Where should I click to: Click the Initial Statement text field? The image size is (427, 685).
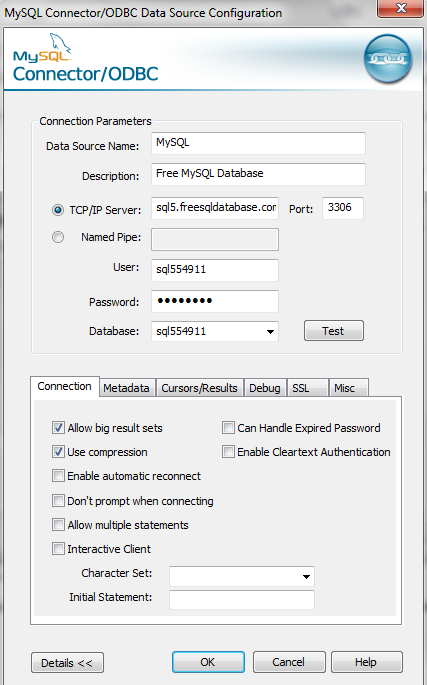(x=242, y=600)
